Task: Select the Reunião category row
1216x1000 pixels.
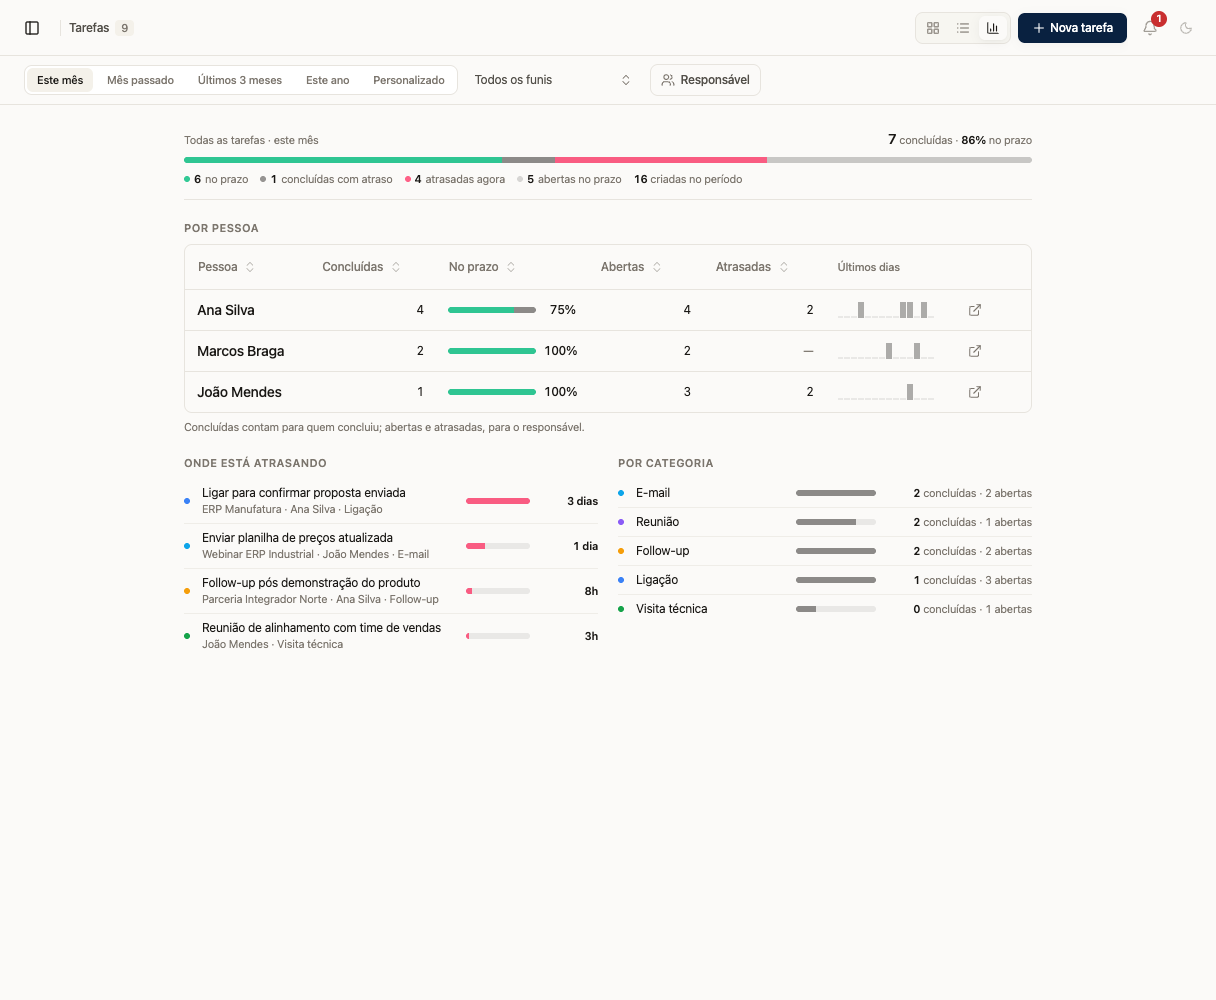Action: click(825, 522)
